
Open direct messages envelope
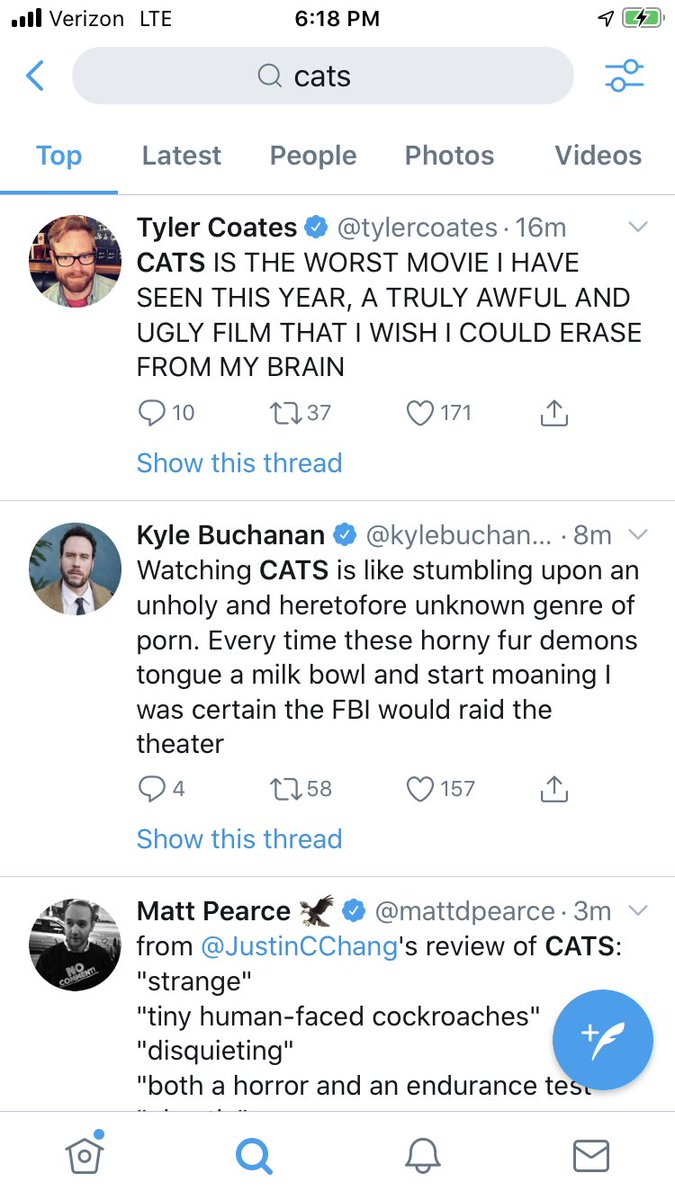click(x=591, y=1156)
